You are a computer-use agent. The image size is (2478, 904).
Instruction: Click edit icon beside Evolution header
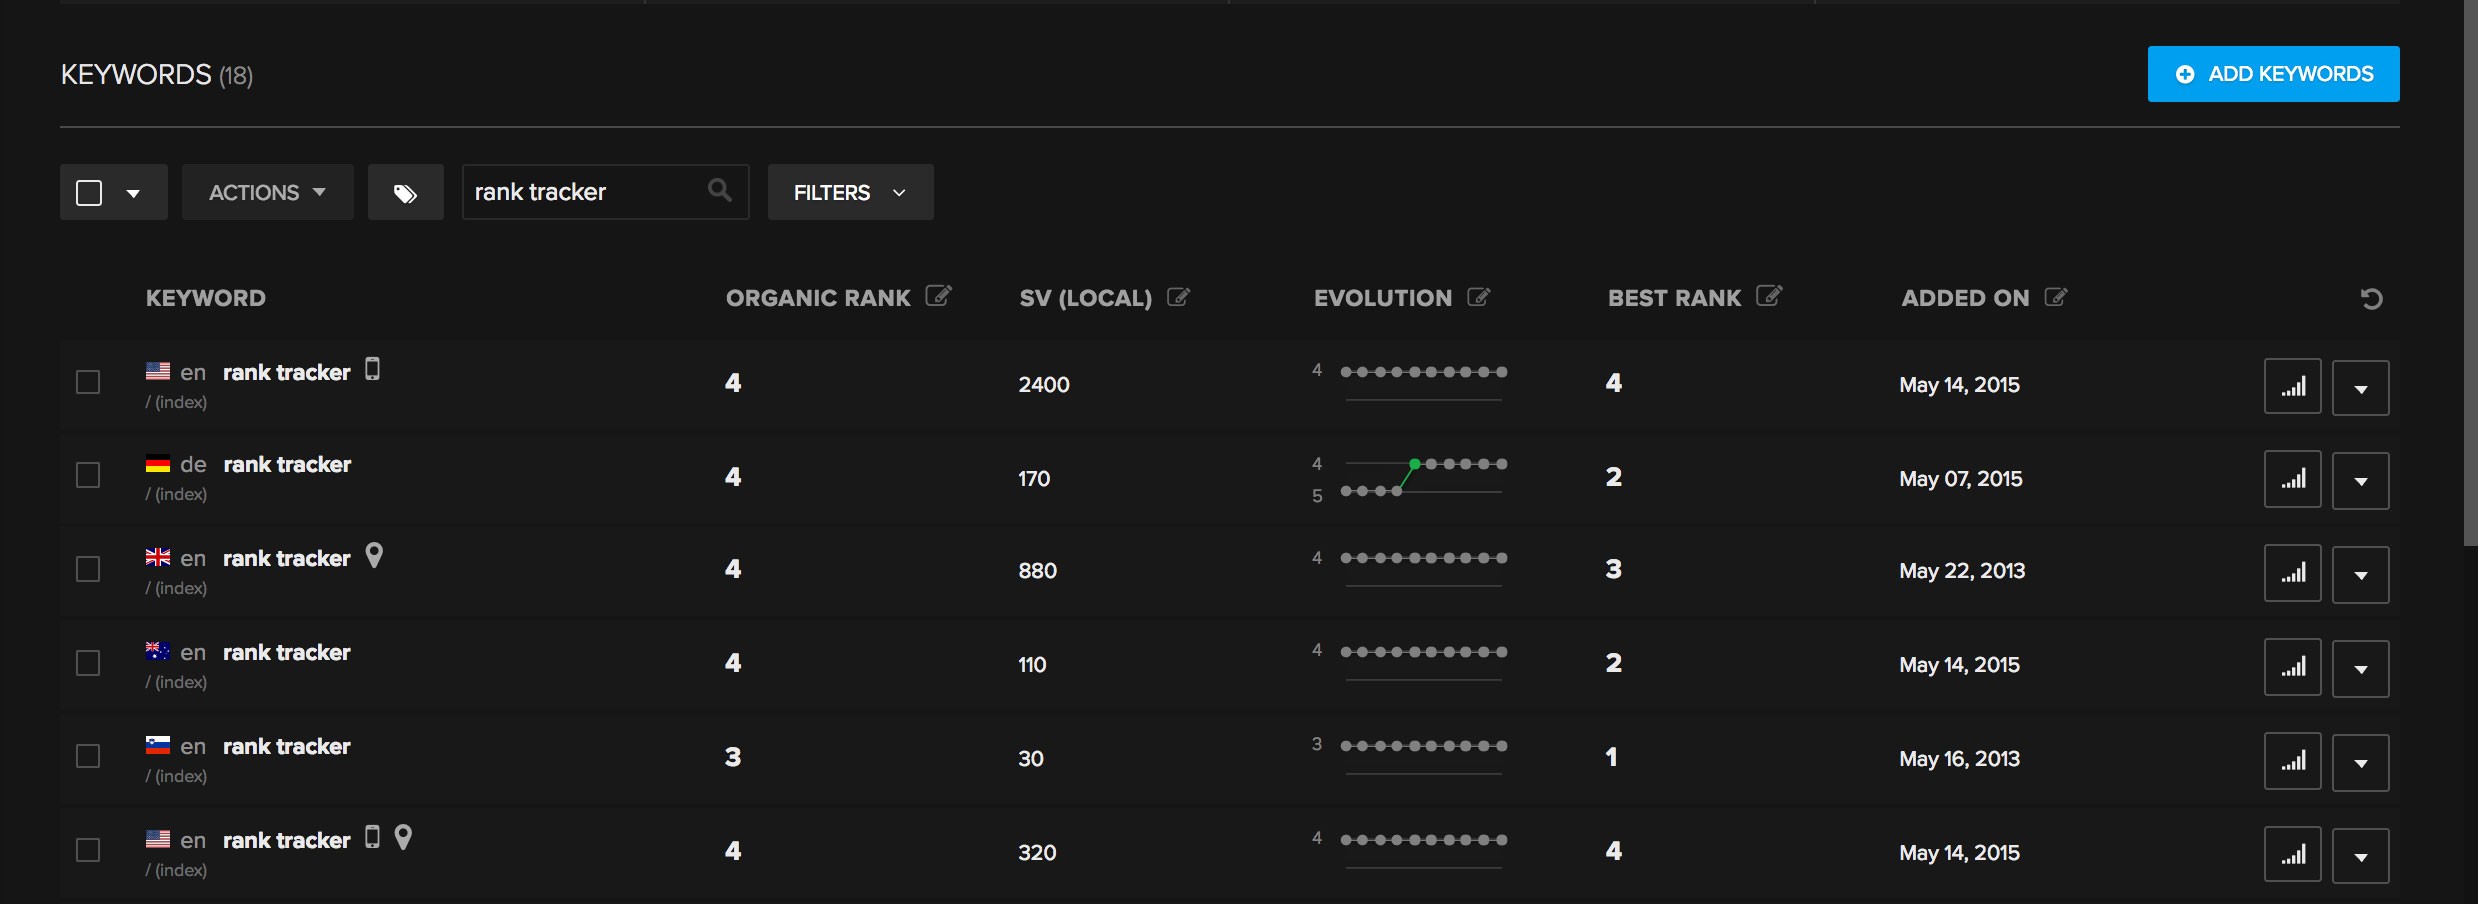(x=1478, y=297)
